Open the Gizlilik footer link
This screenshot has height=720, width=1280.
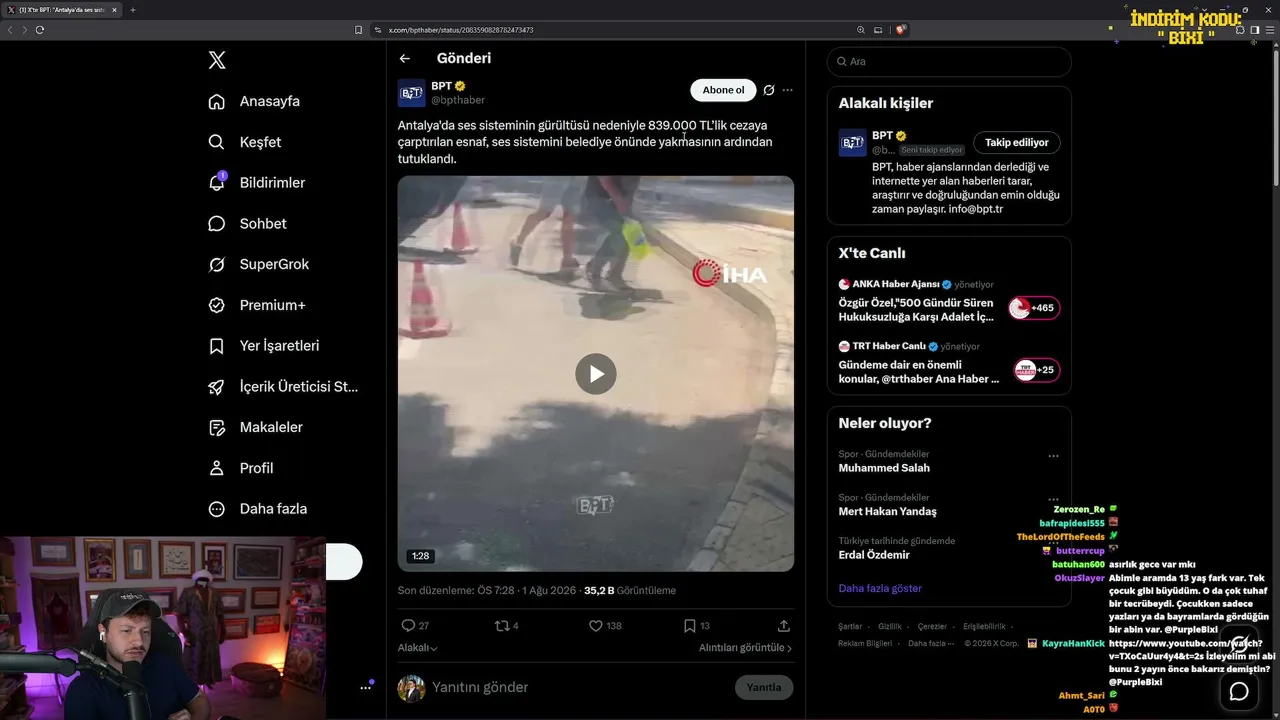pyautogui.click(x=890, y=627)
